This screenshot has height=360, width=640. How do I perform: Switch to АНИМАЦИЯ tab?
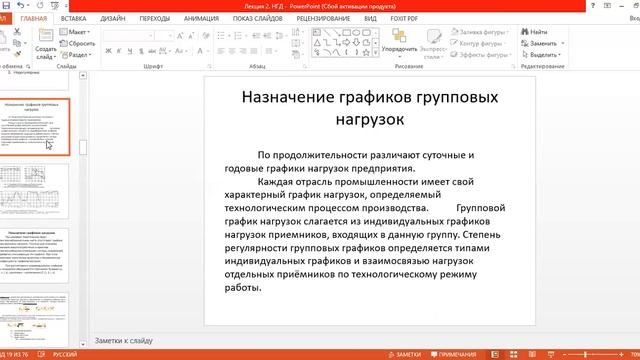click(201, 18)
